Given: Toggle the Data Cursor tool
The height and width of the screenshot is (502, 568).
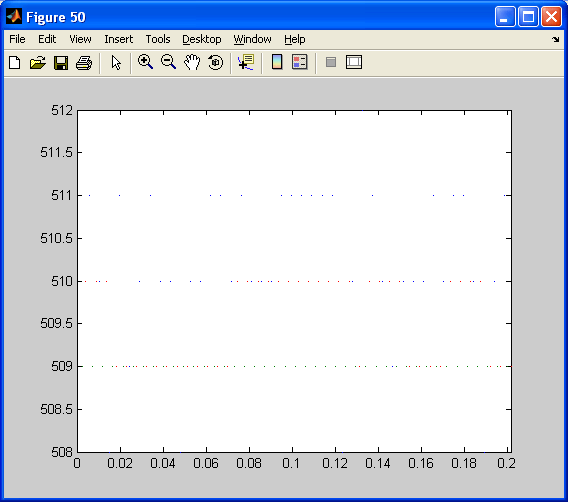Looking at the screenshot, I should pyautogui.click(x=246, y=62).
